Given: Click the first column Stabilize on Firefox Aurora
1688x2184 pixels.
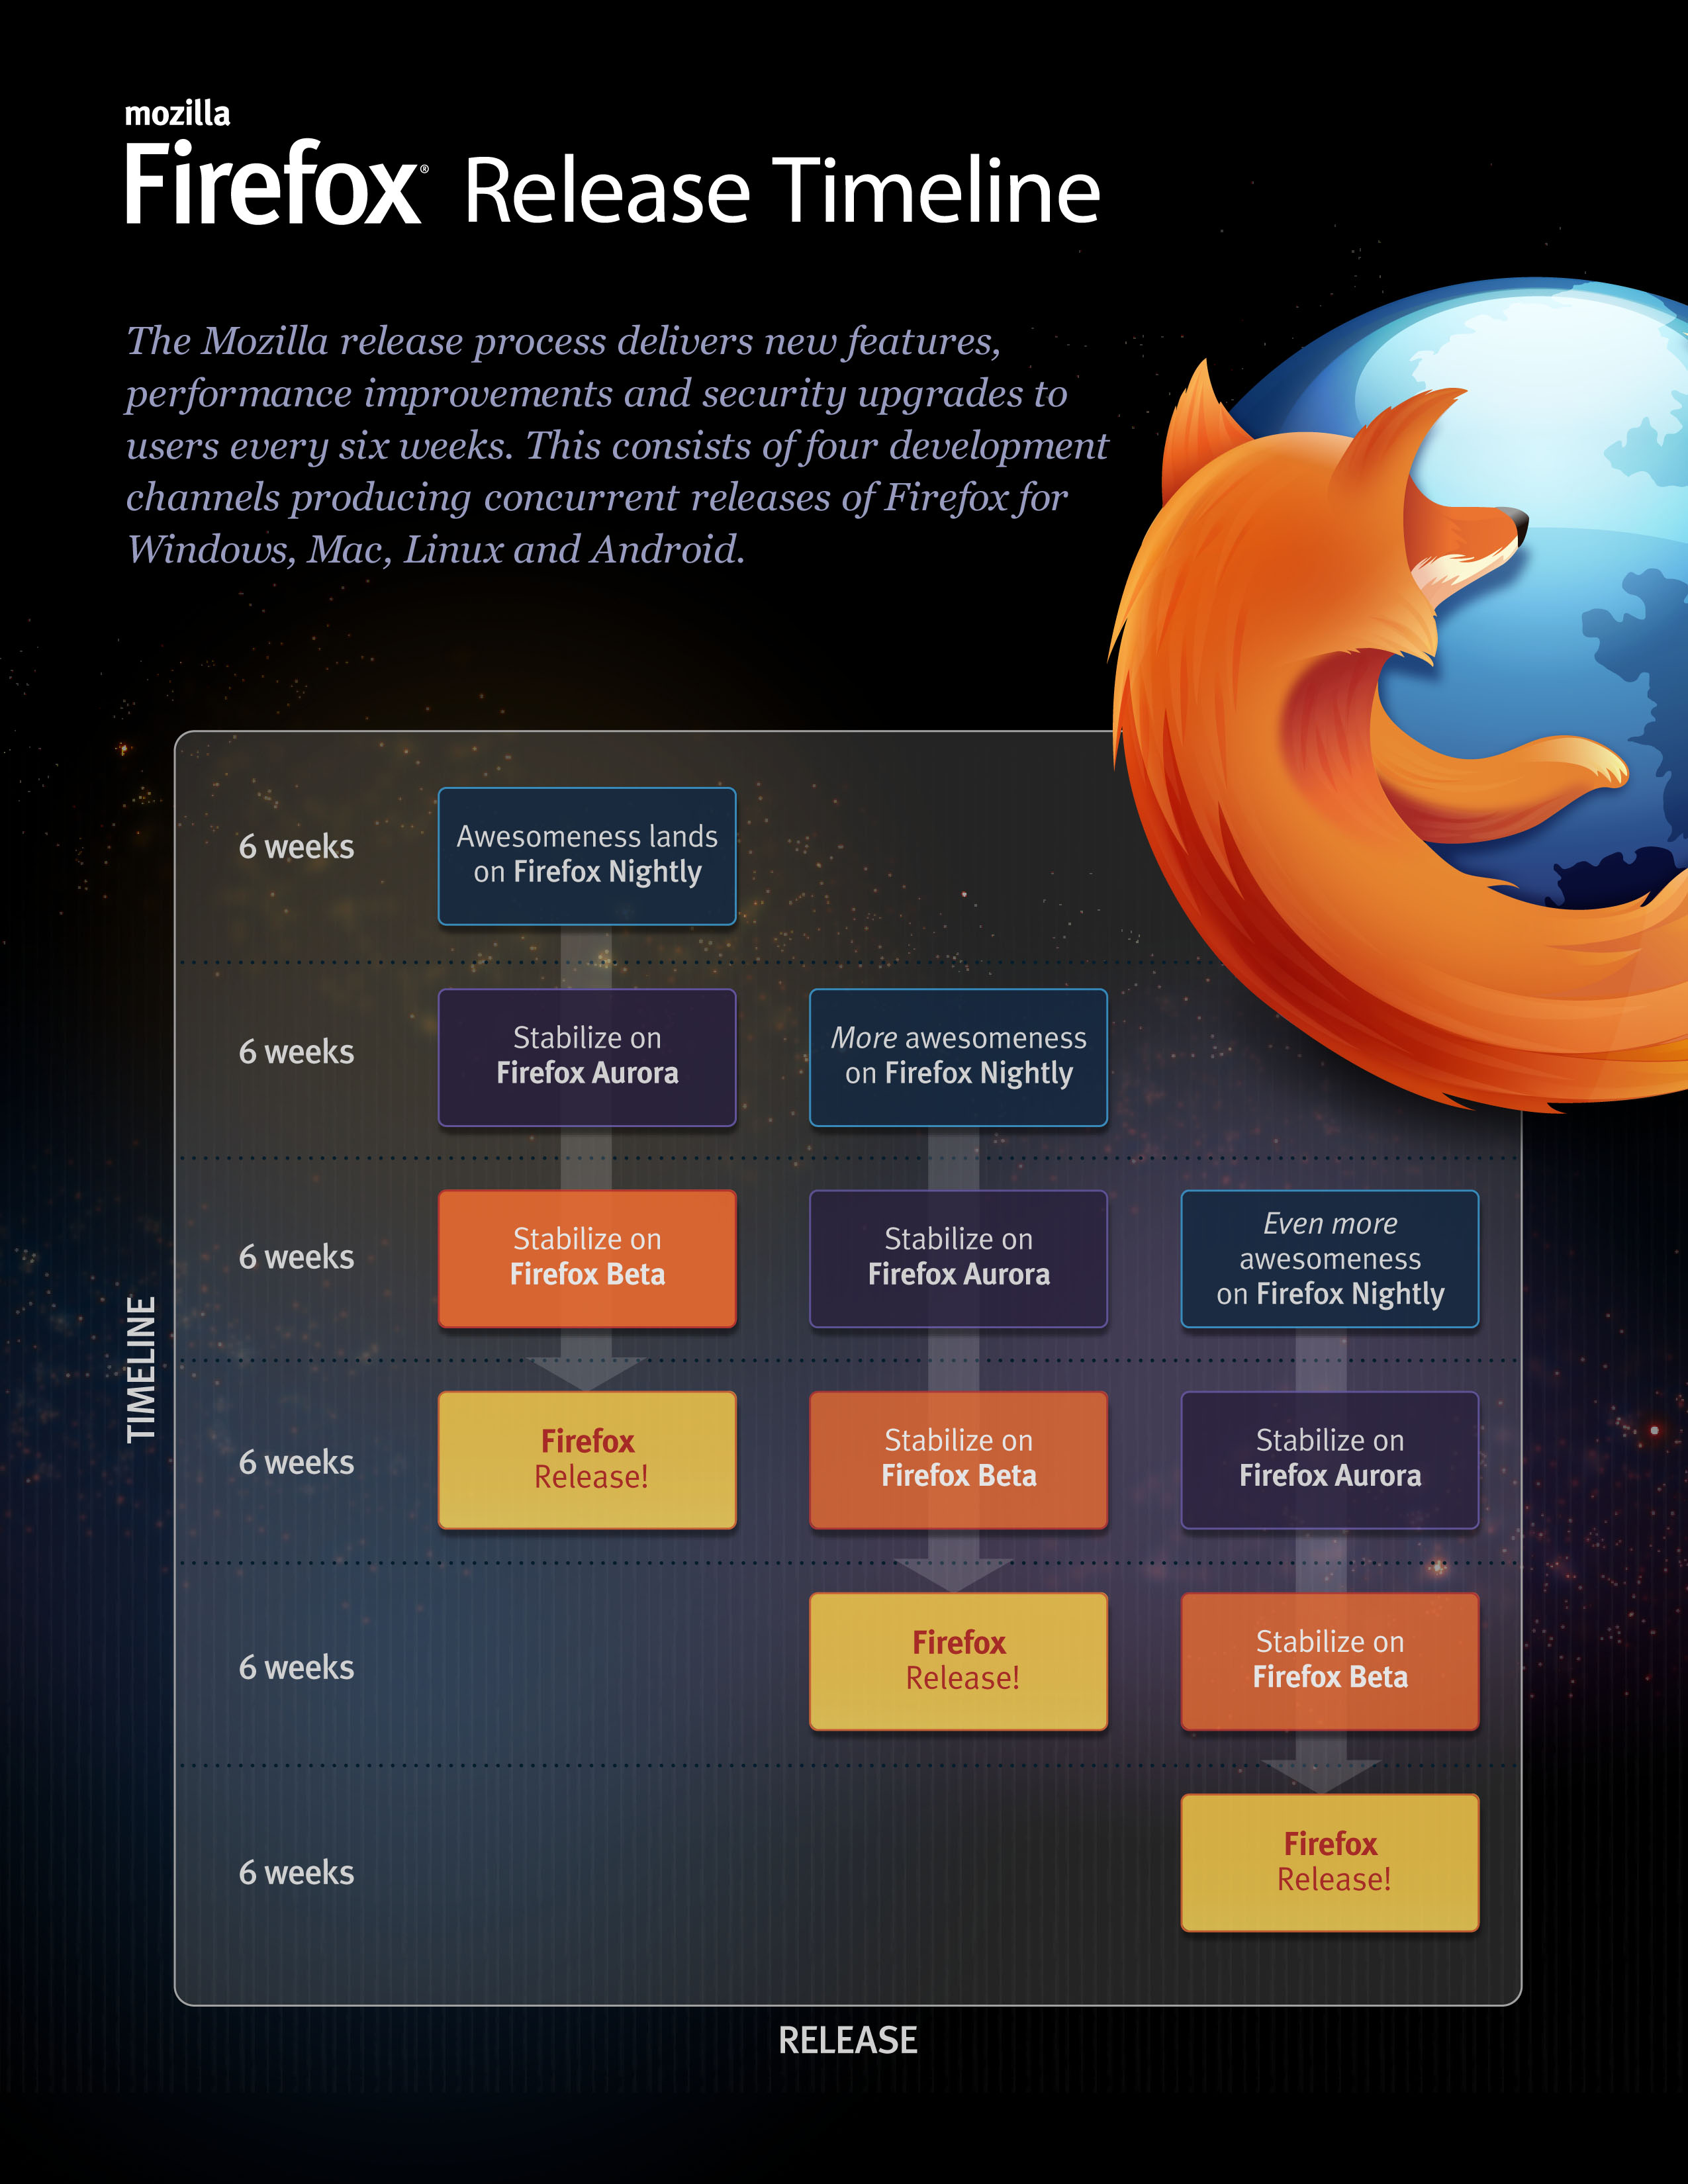Looking at the screenshot, I should pos(587,1057).
